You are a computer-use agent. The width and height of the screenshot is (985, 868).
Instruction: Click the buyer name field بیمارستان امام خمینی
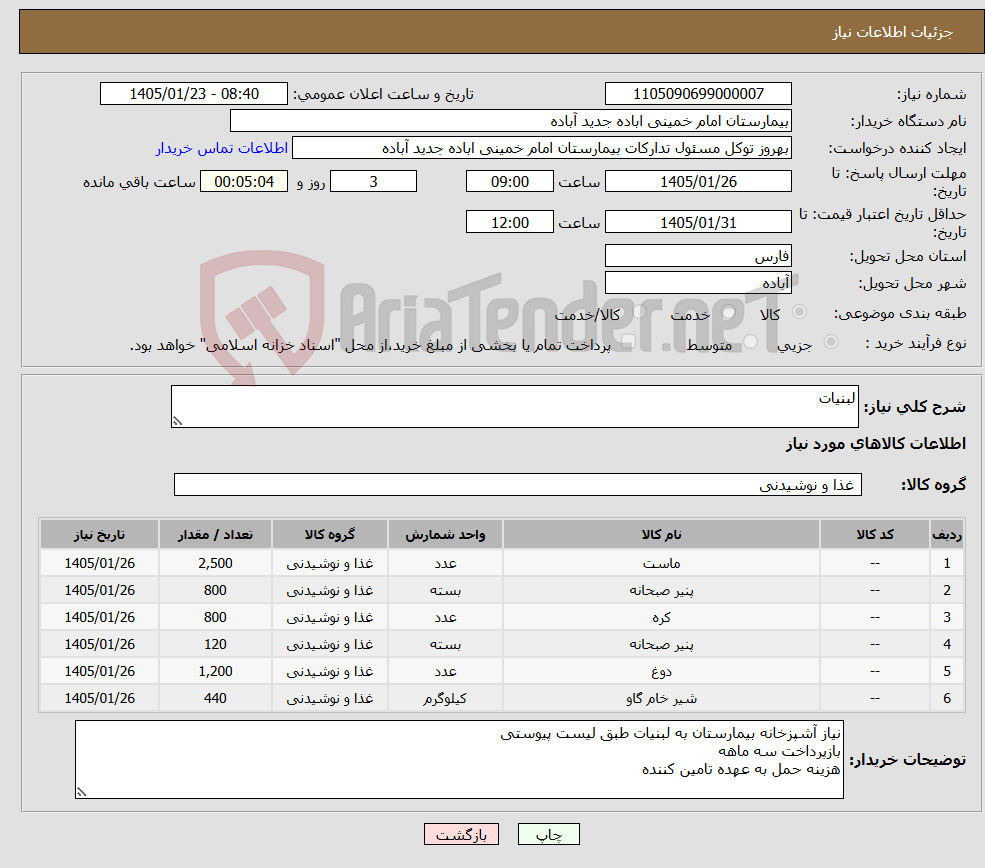click(x=511, y=121)
